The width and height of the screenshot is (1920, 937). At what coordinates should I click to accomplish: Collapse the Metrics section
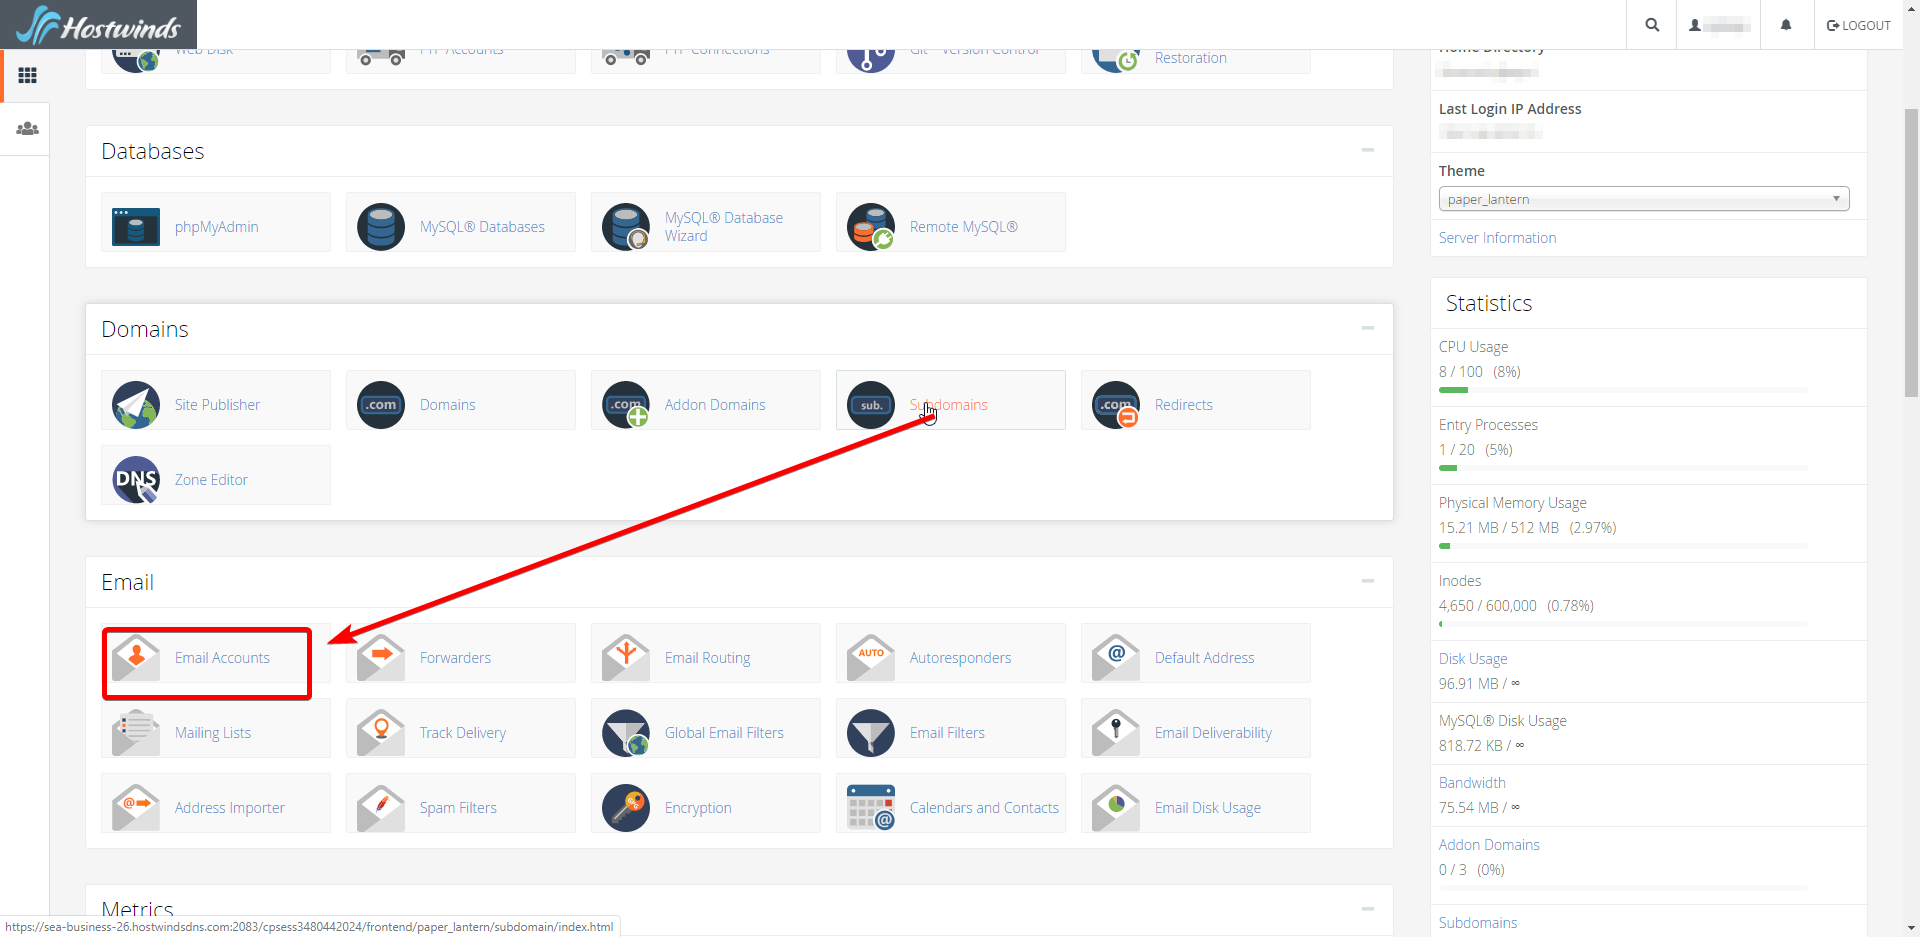coord(1367,909)
